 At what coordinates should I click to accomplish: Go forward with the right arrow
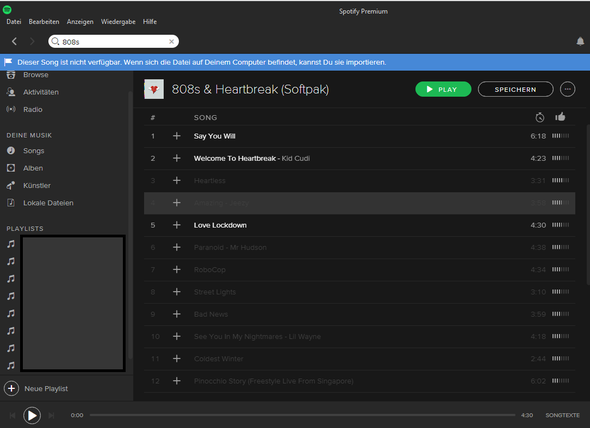coord(32,41)
